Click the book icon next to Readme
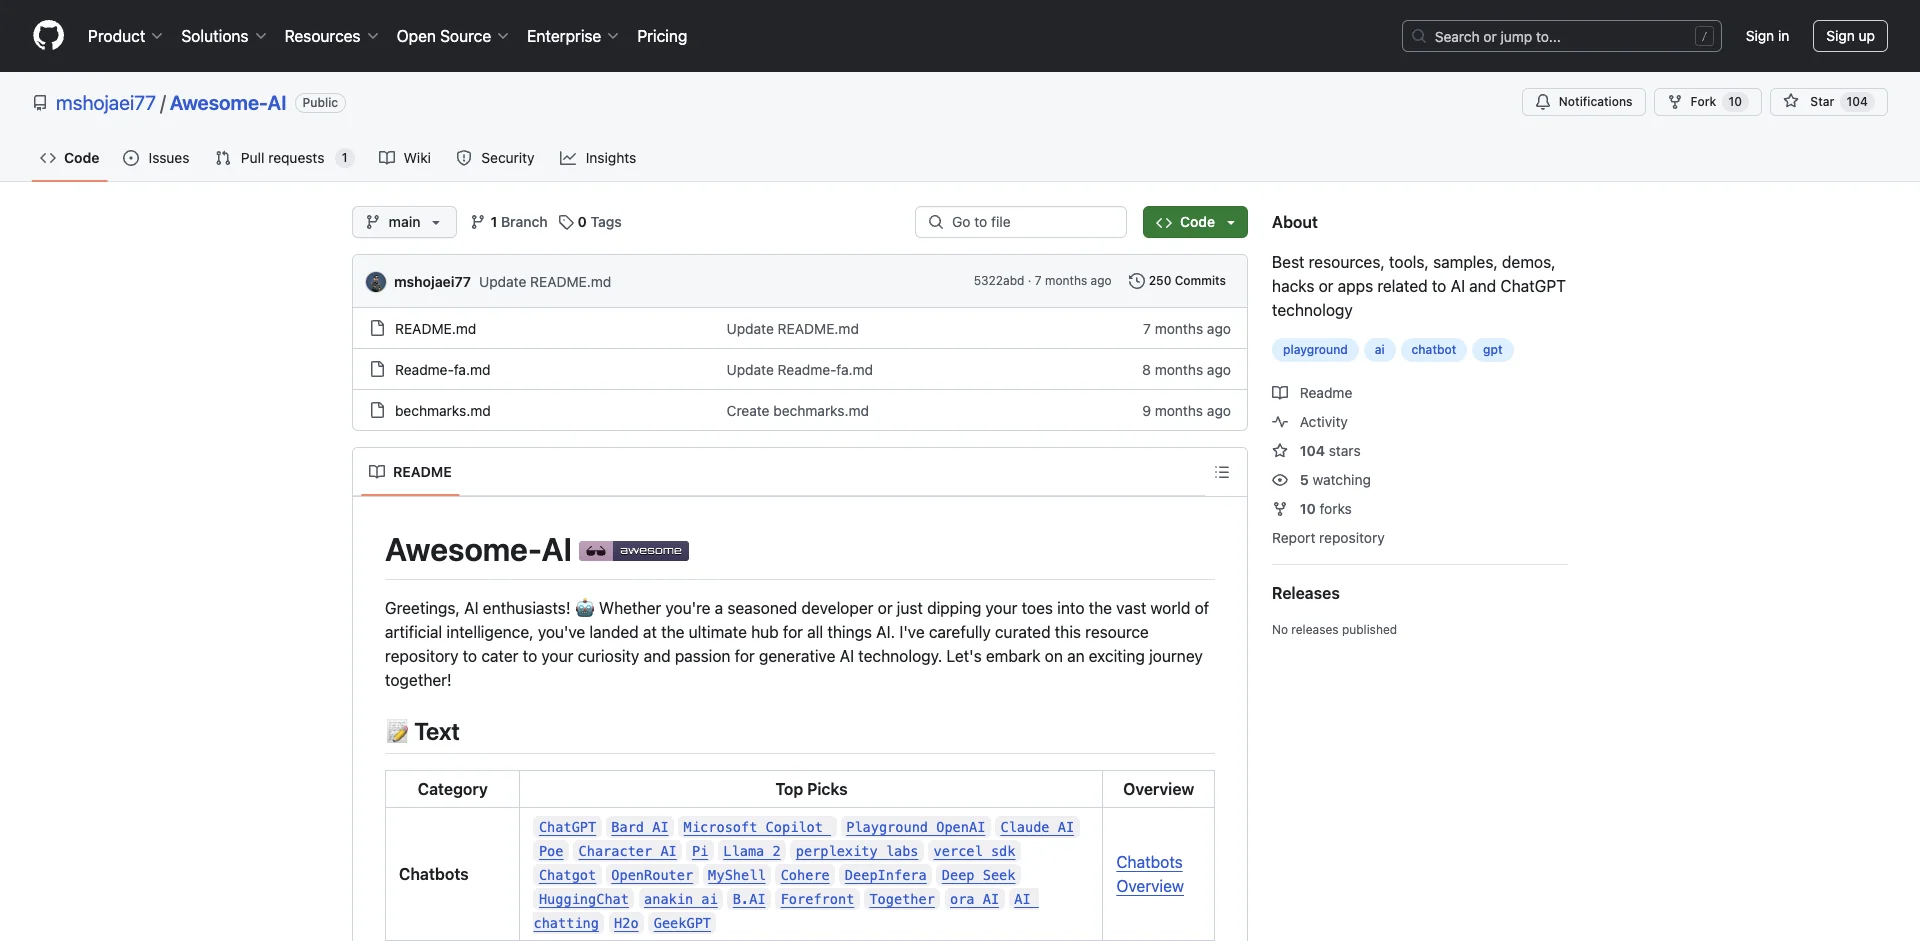 point(1280,392)
